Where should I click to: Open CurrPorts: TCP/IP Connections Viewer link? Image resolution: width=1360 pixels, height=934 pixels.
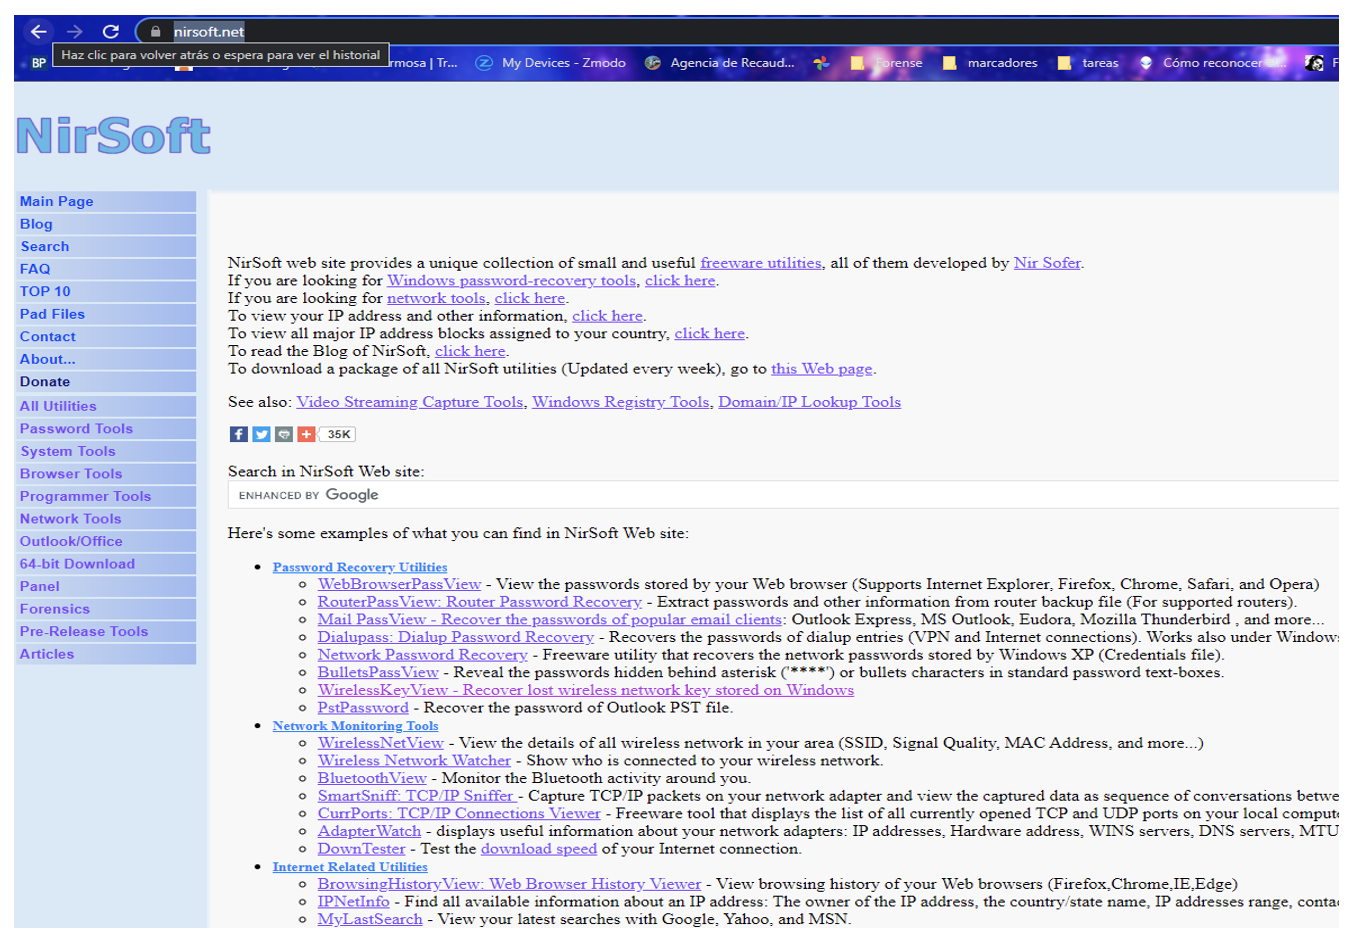click(x=459, y=814)
